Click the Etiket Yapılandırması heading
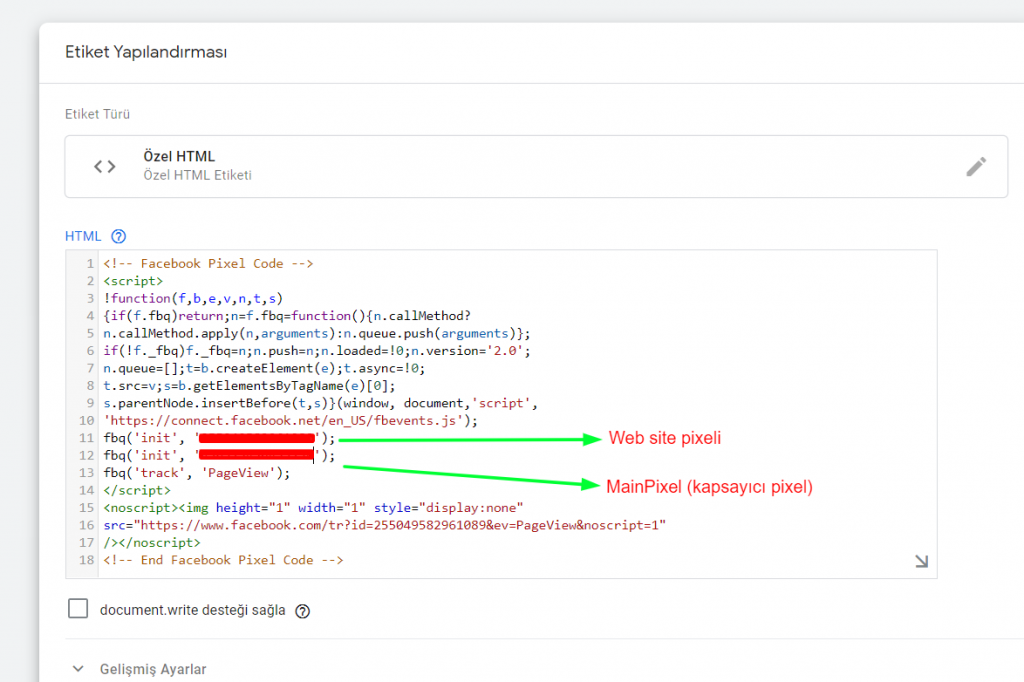 point(146,52)
